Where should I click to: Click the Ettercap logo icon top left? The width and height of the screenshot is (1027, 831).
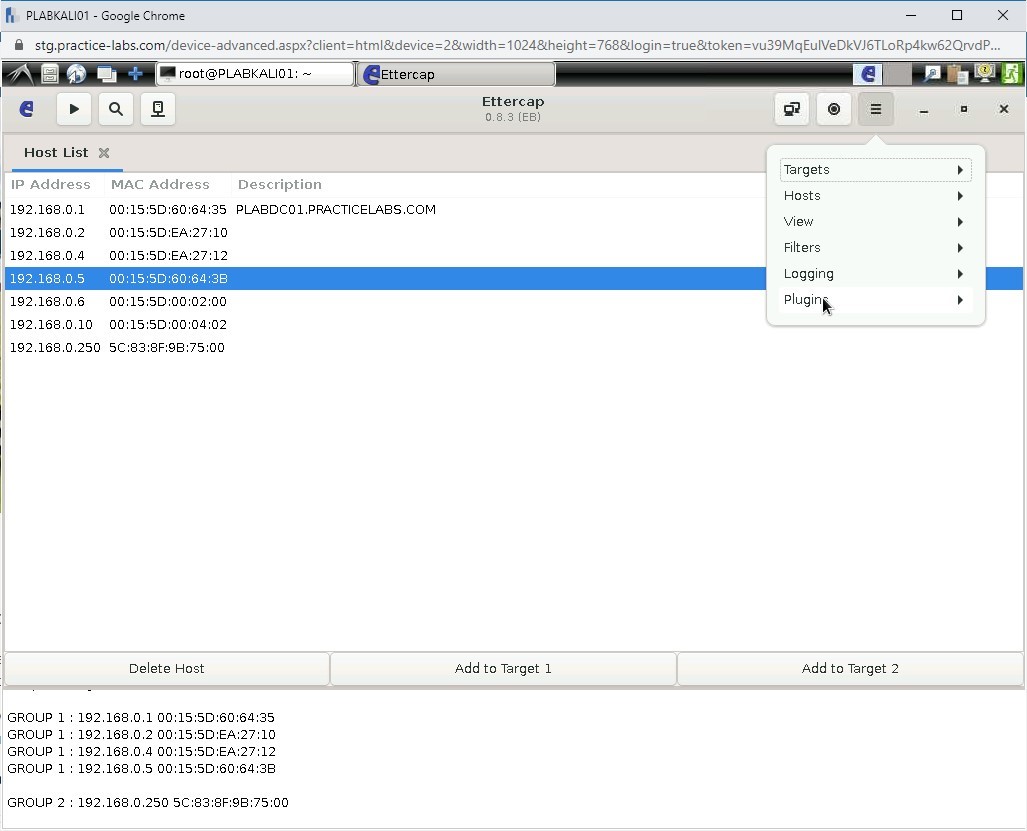(x=26, y=109)
